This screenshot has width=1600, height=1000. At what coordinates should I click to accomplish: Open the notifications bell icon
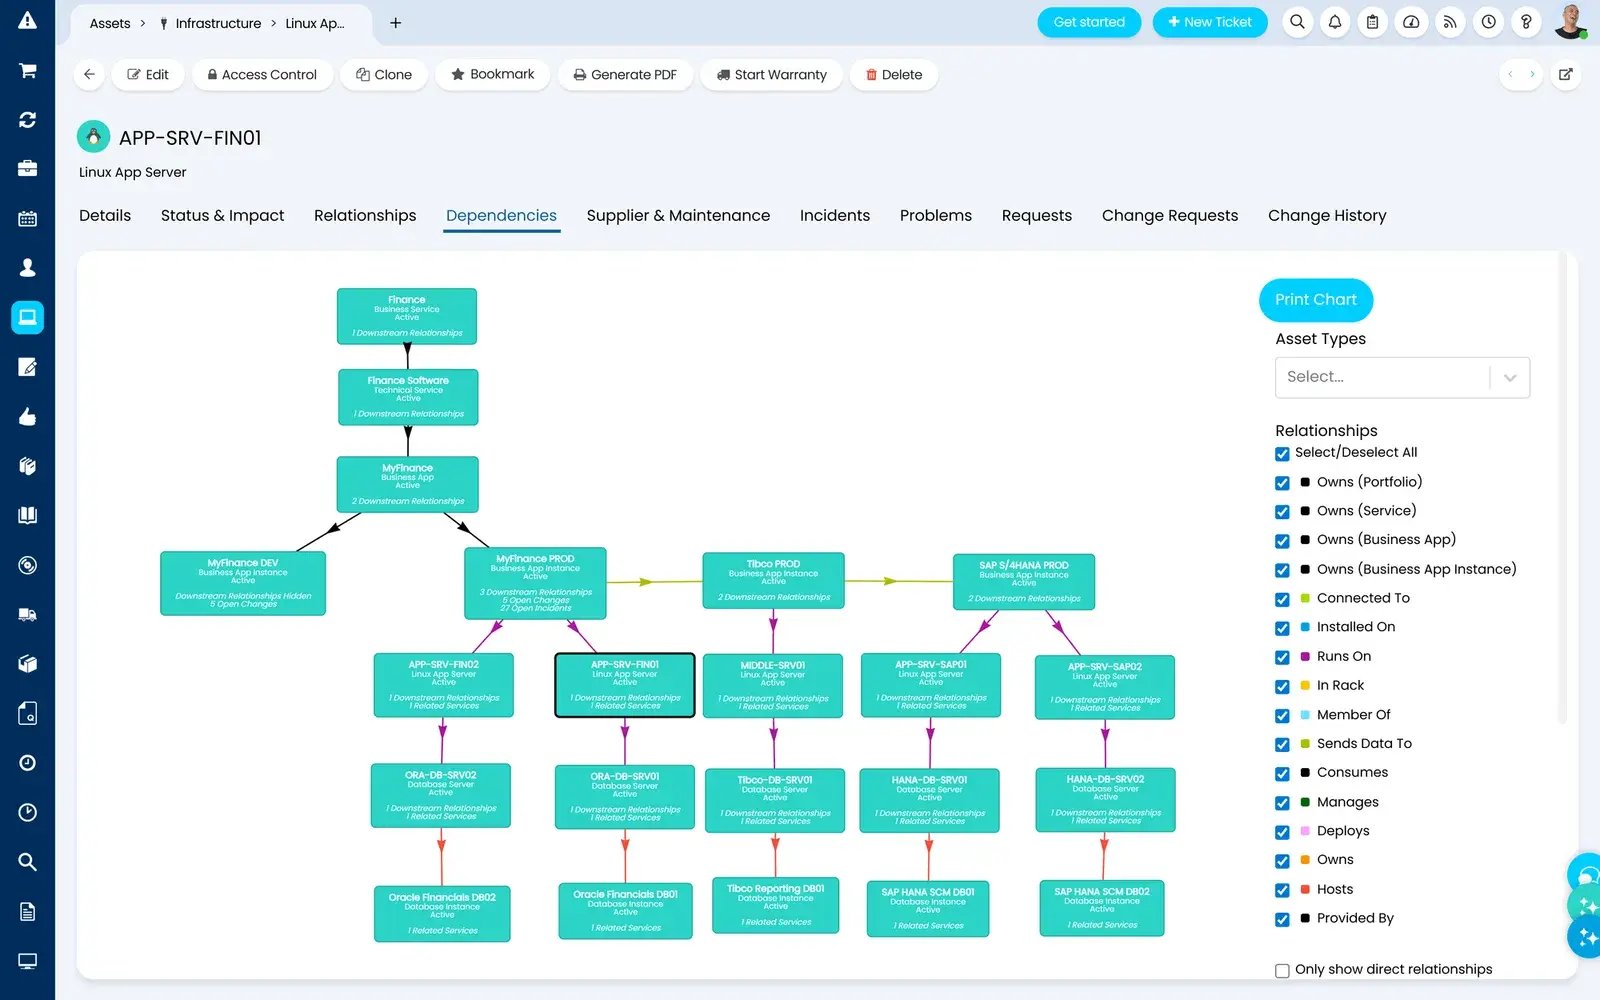tap(1335, 22)
